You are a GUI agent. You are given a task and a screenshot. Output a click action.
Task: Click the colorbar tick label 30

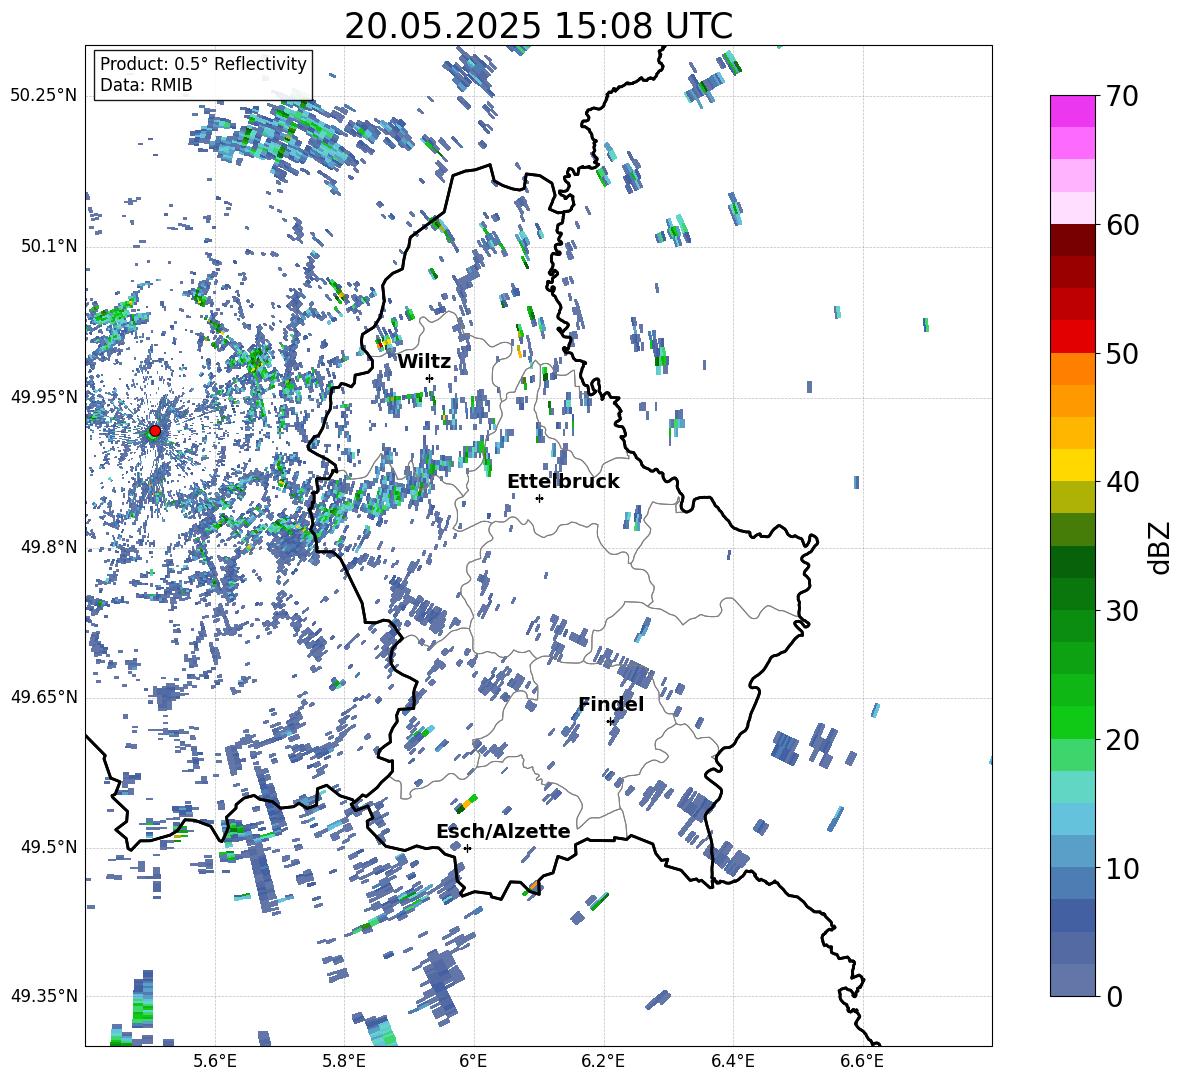point(1123,611)
